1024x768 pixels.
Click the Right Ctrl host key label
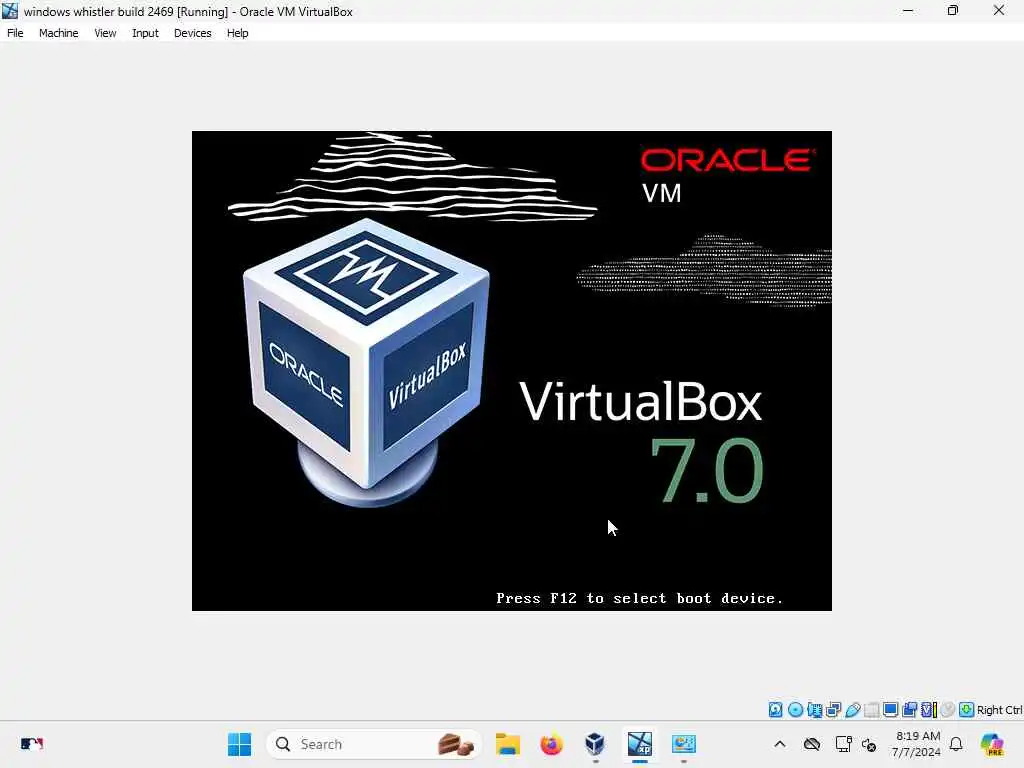point(999,710)
